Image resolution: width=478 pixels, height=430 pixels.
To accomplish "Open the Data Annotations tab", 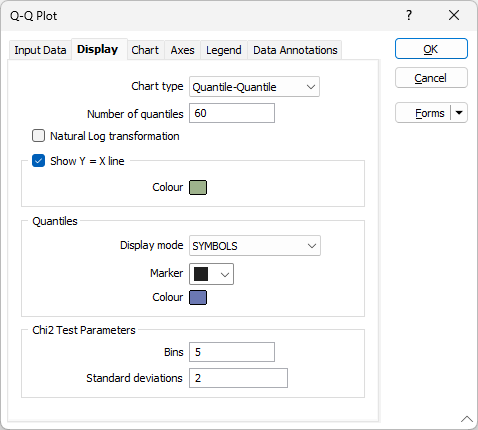I will coord(295,50).
